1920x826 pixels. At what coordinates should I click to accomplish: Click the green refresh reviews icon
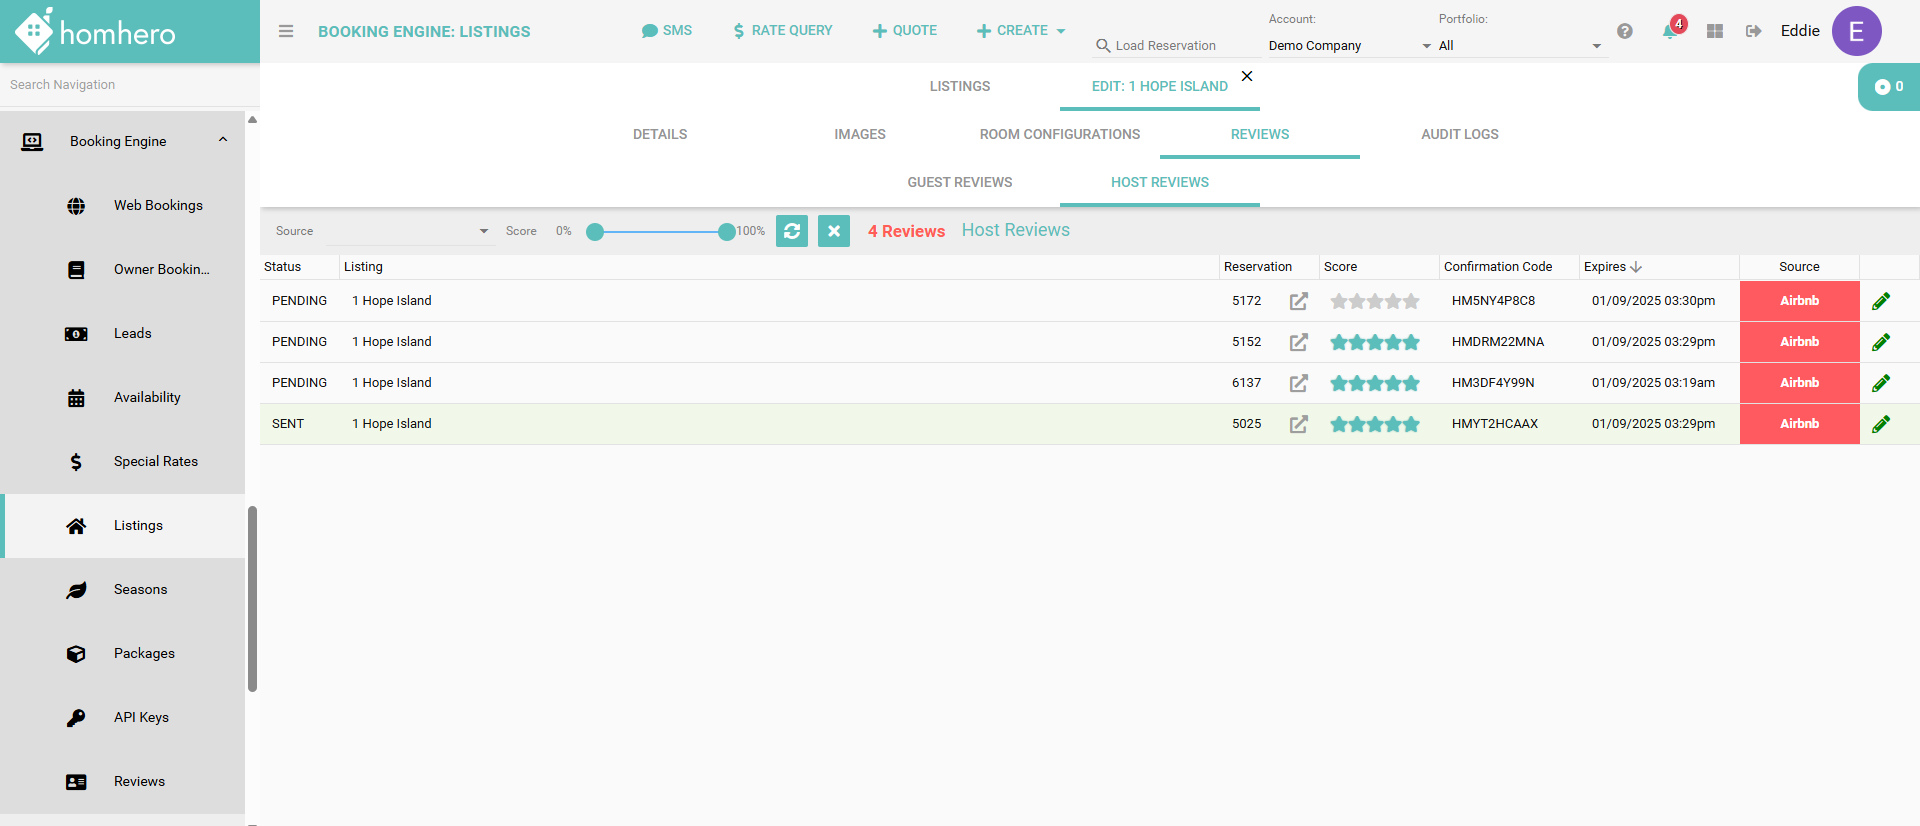(792, 231)
